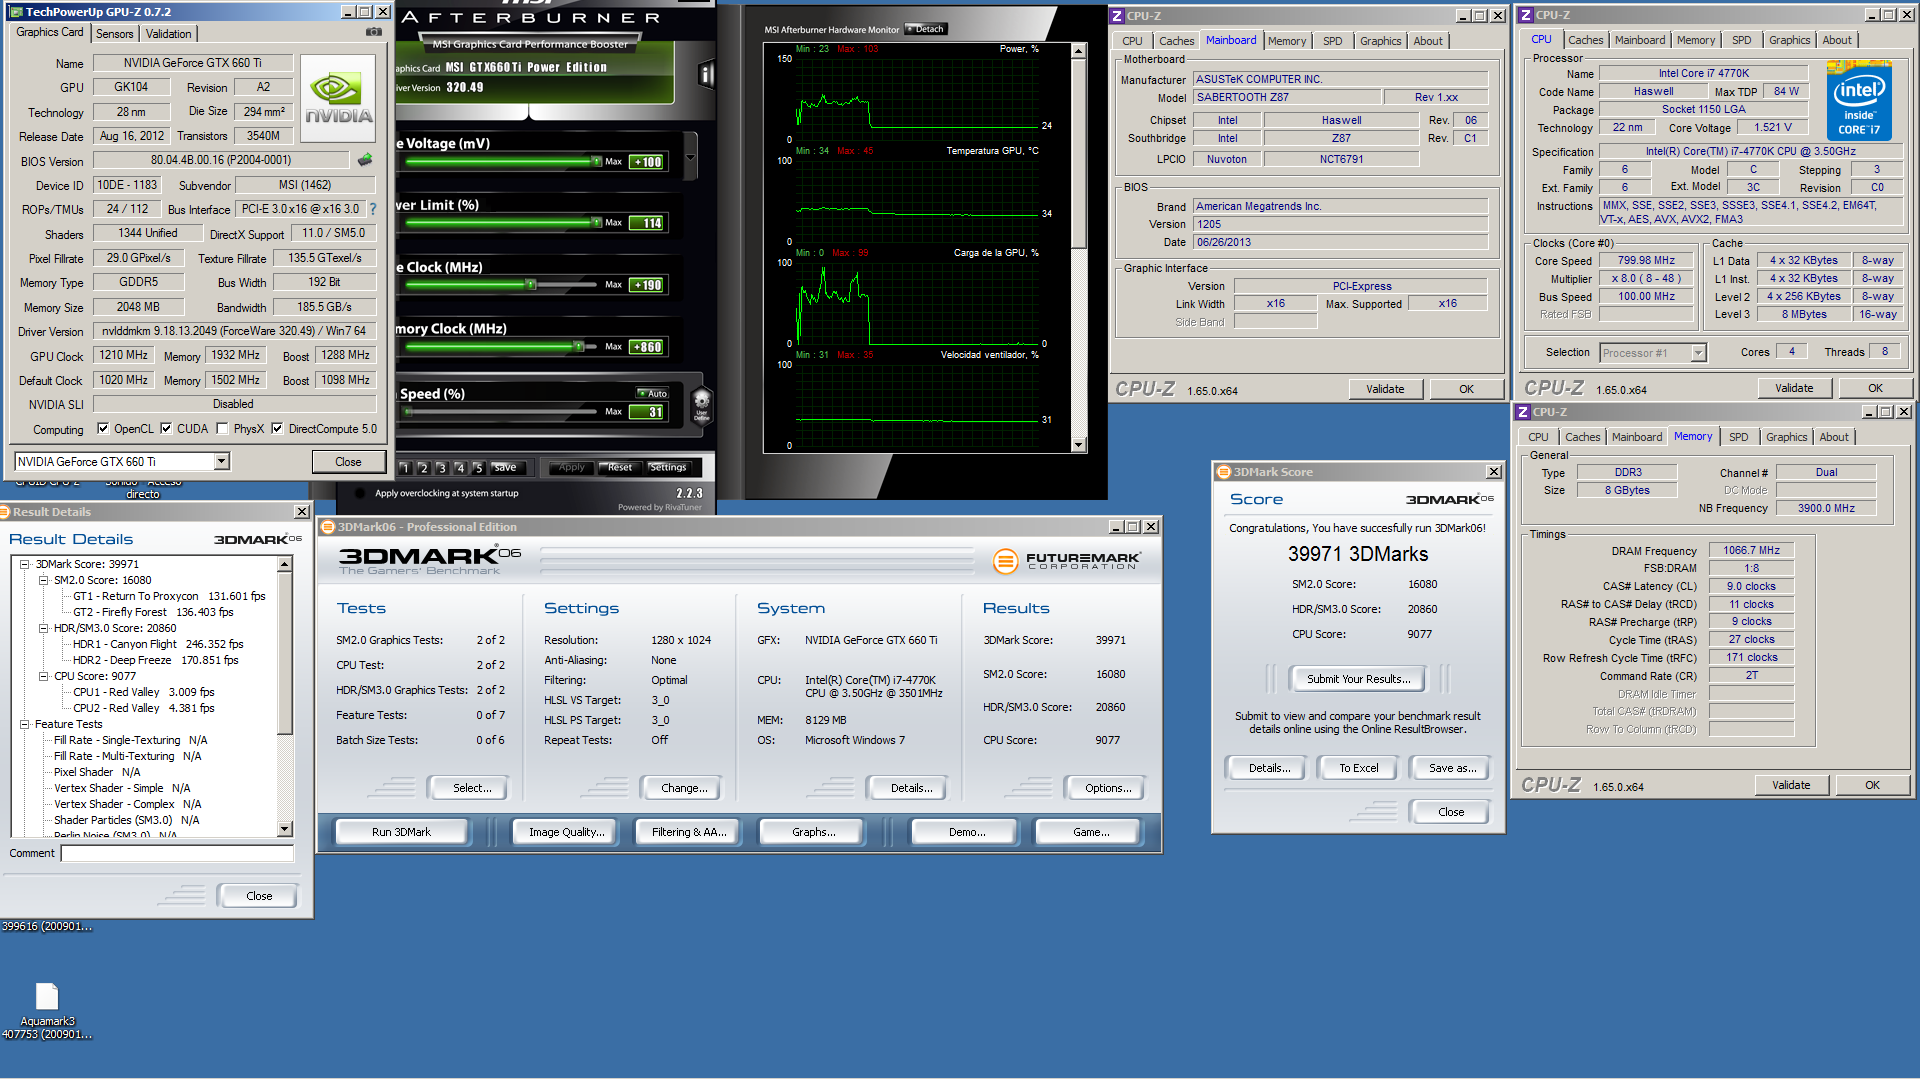
Task: Open Caches tab in CPU-Z CPU window
Action: click(1585, 40)
